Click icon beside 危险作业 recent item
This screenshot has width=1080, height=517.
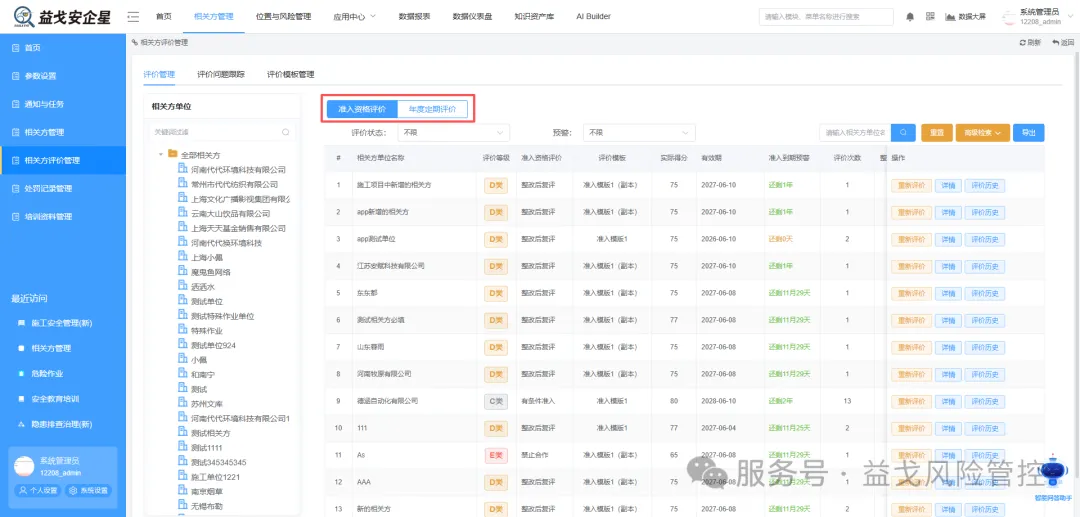click(21, 373)
